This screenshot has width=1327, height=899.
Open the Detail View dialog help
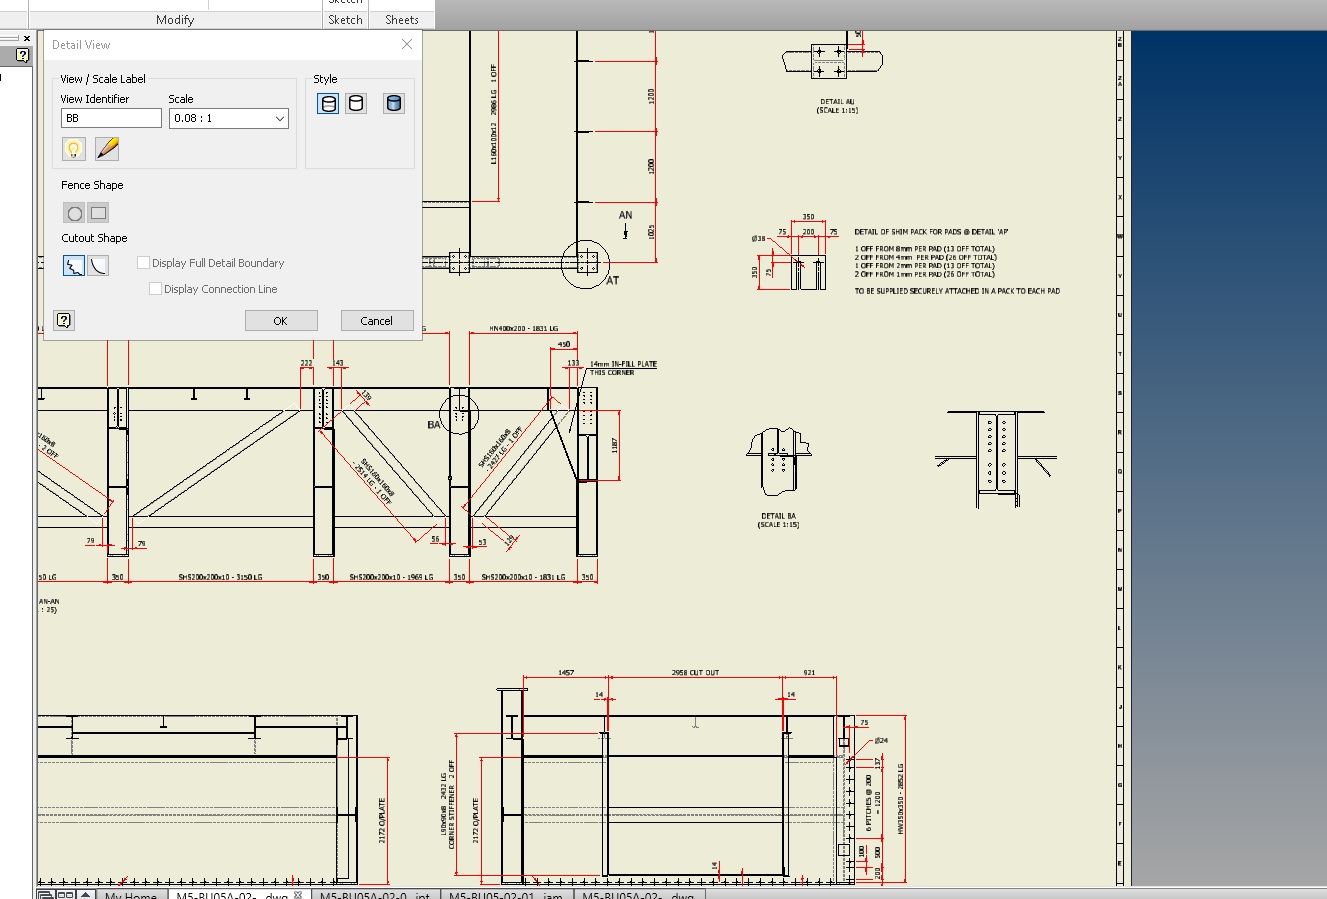(64, 320)
